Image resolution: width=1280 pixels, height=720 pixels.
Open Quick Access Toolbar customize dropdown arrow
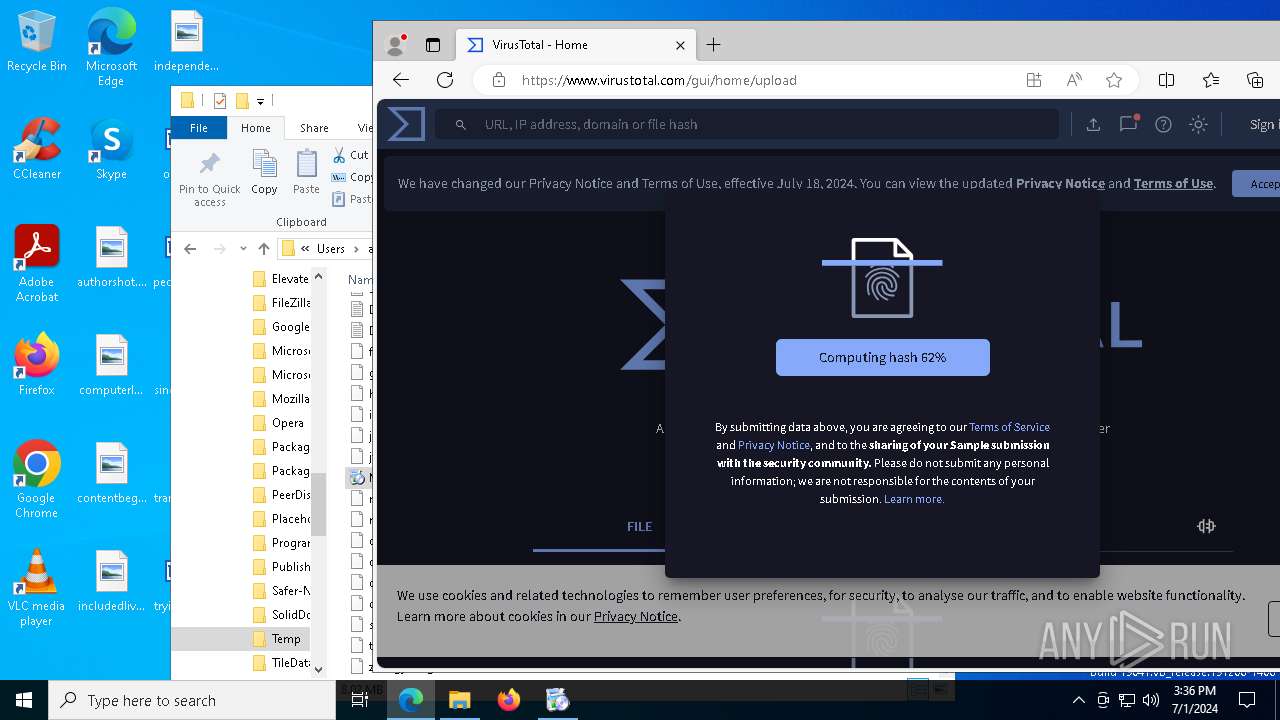[260, 101]
